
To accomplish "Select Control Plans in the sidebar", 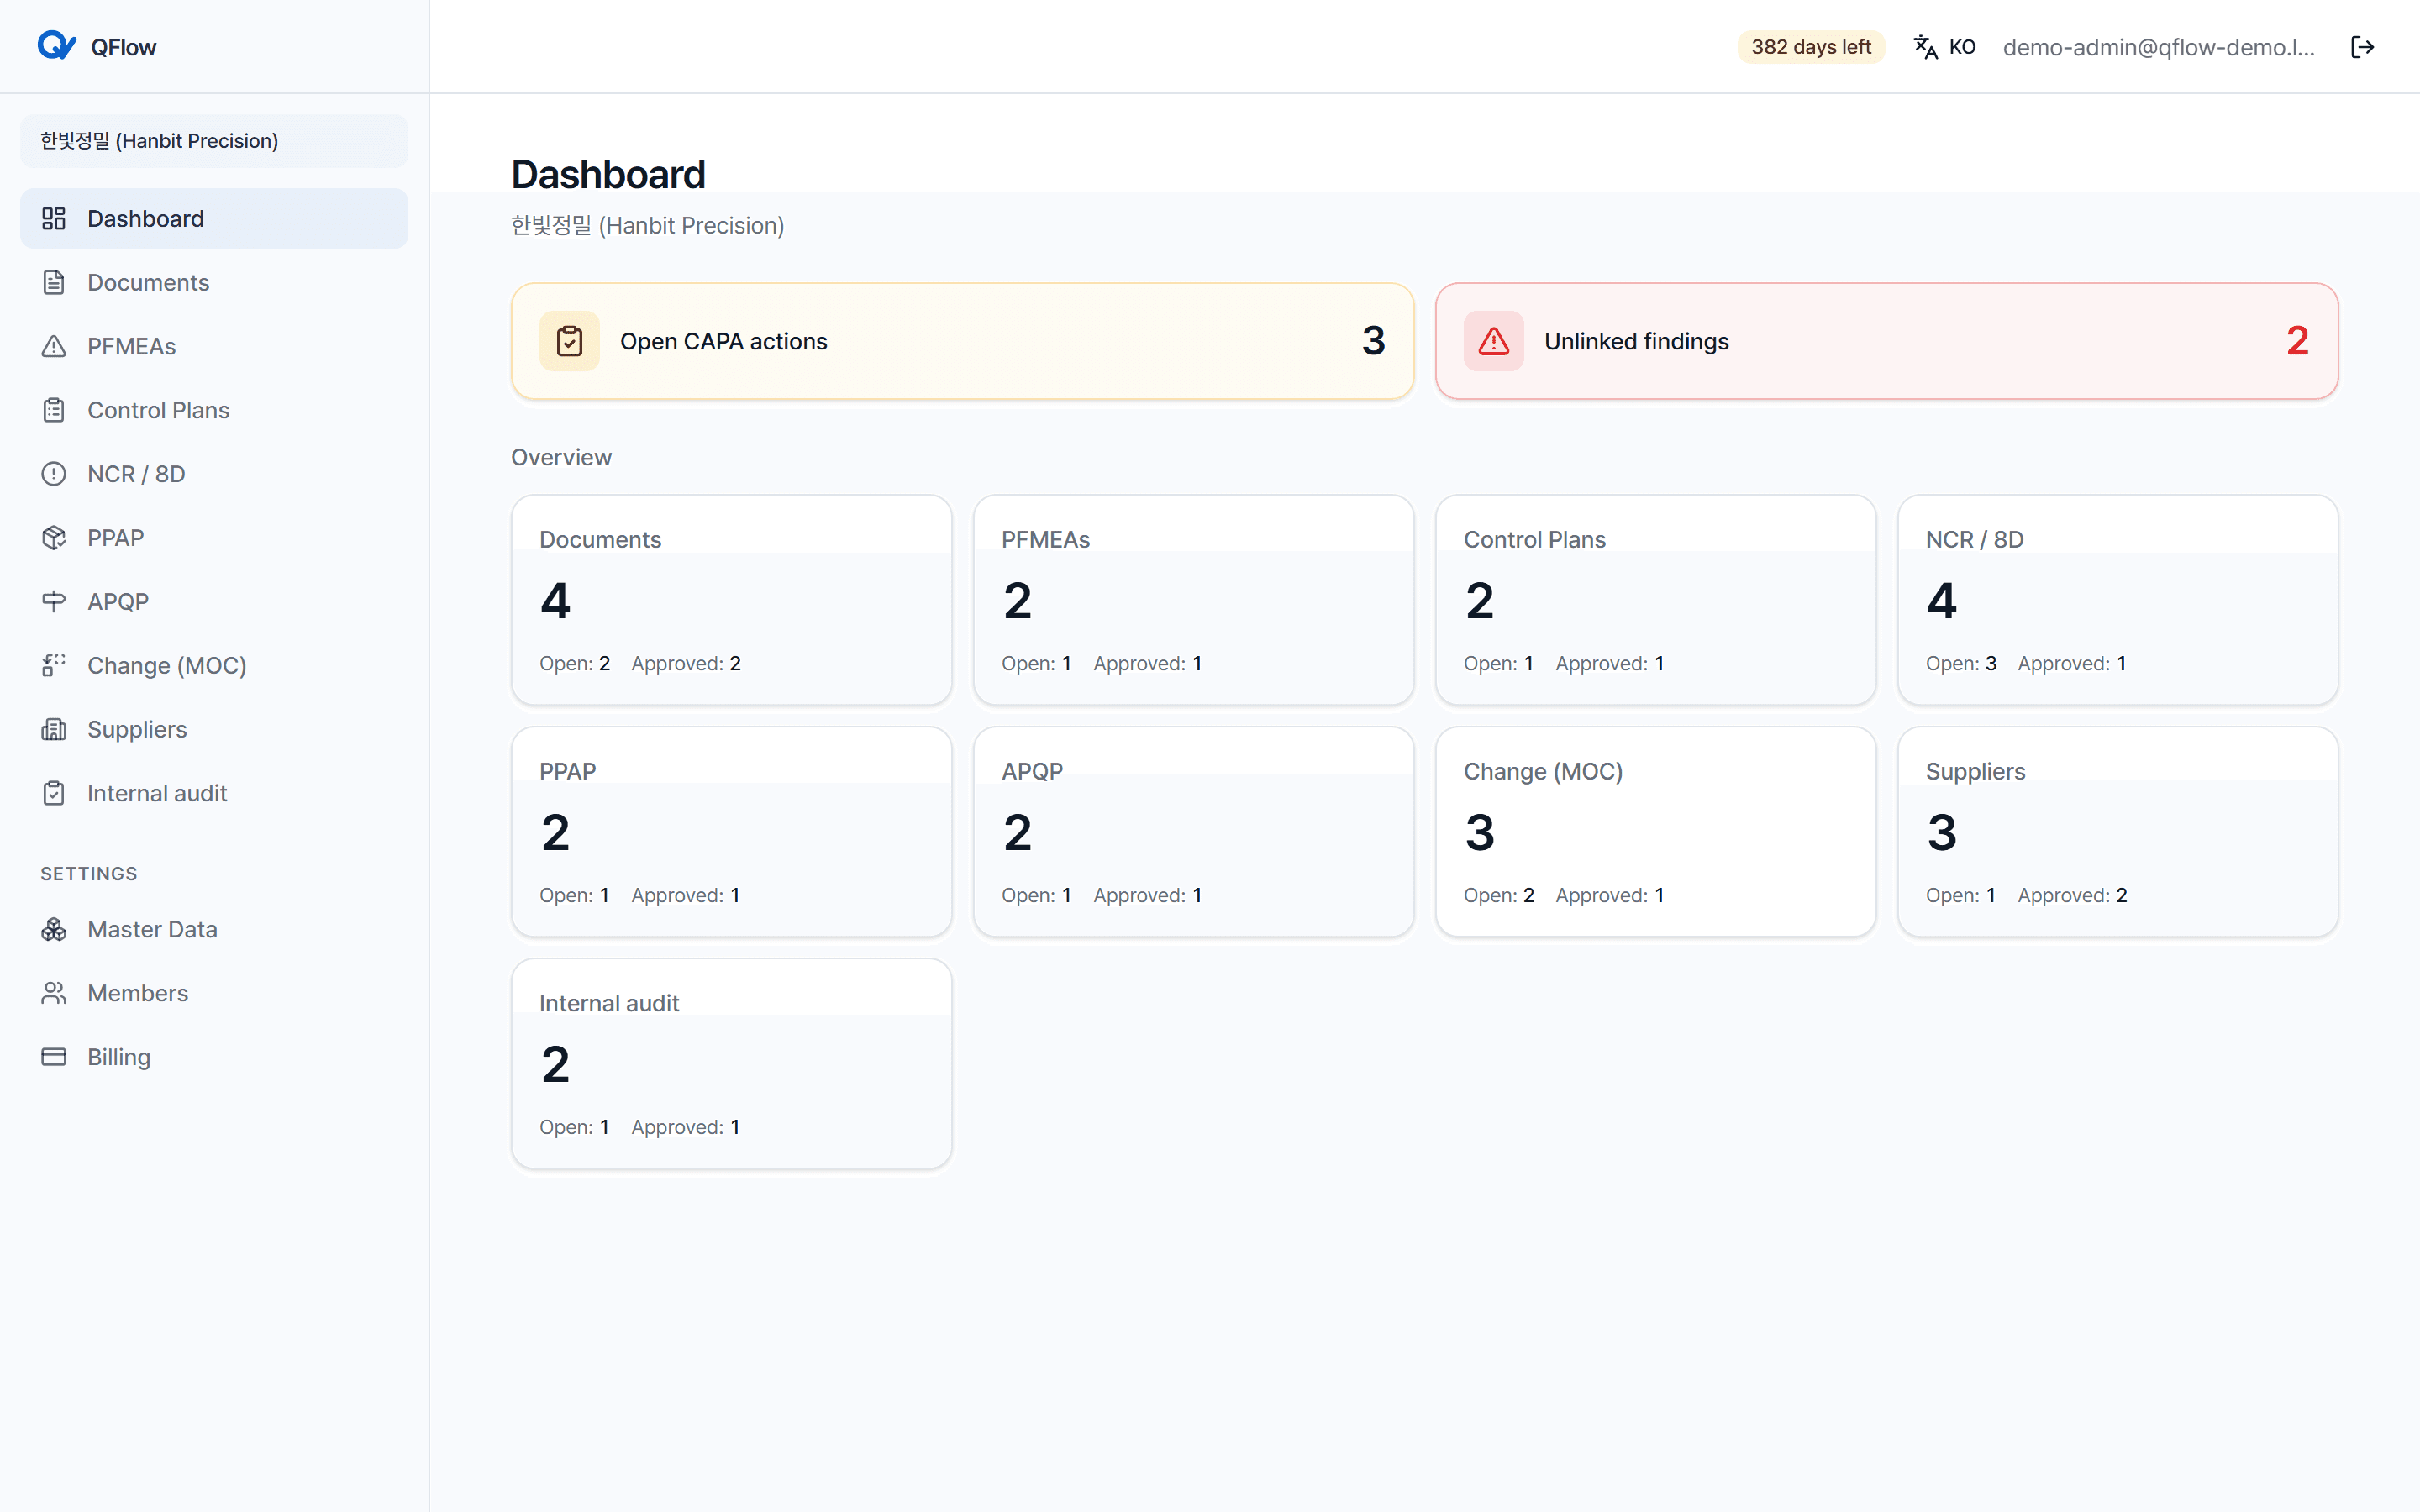I will click(x=214, y=410).
